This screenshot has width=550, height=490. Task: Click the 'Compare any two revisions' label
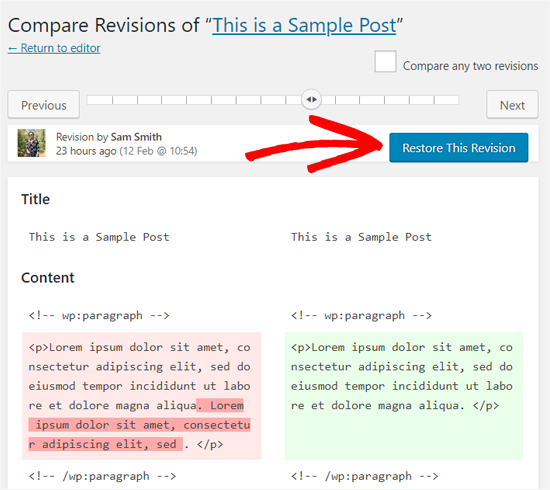coord(470,66)
